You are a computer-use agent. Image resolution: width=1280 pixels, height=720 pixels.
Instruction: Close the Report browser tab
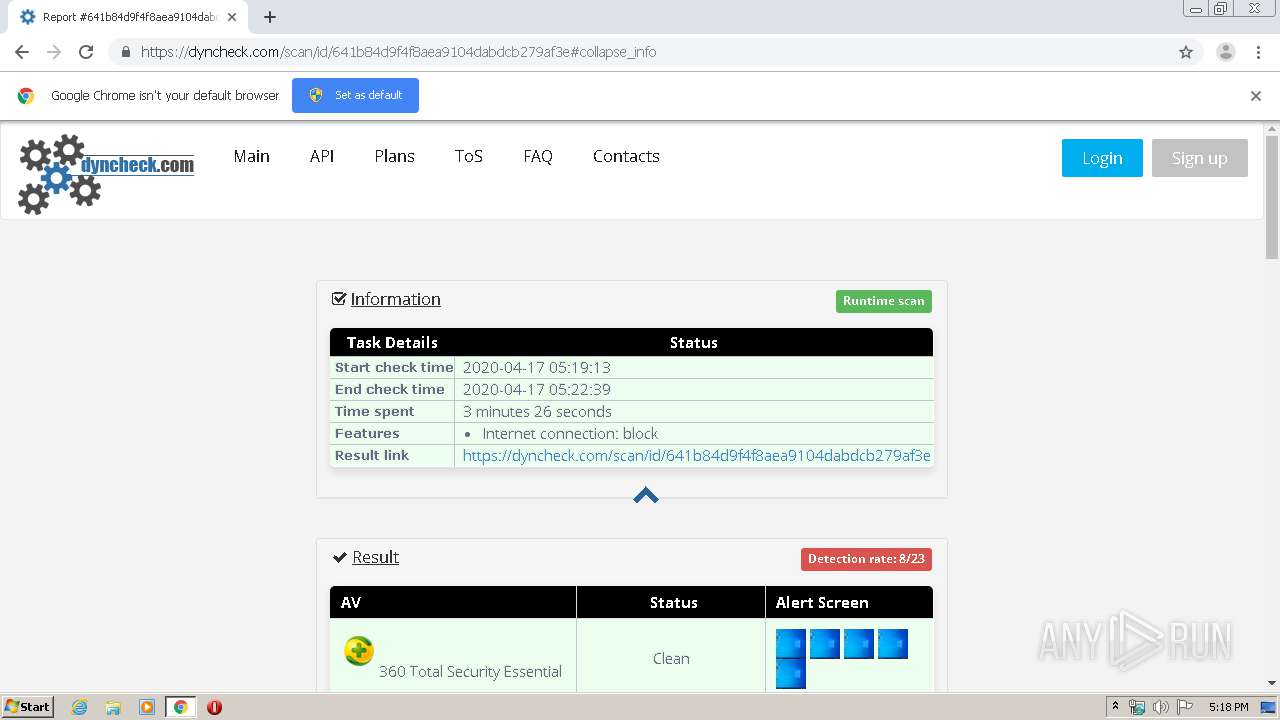click(x=232, y=17)
